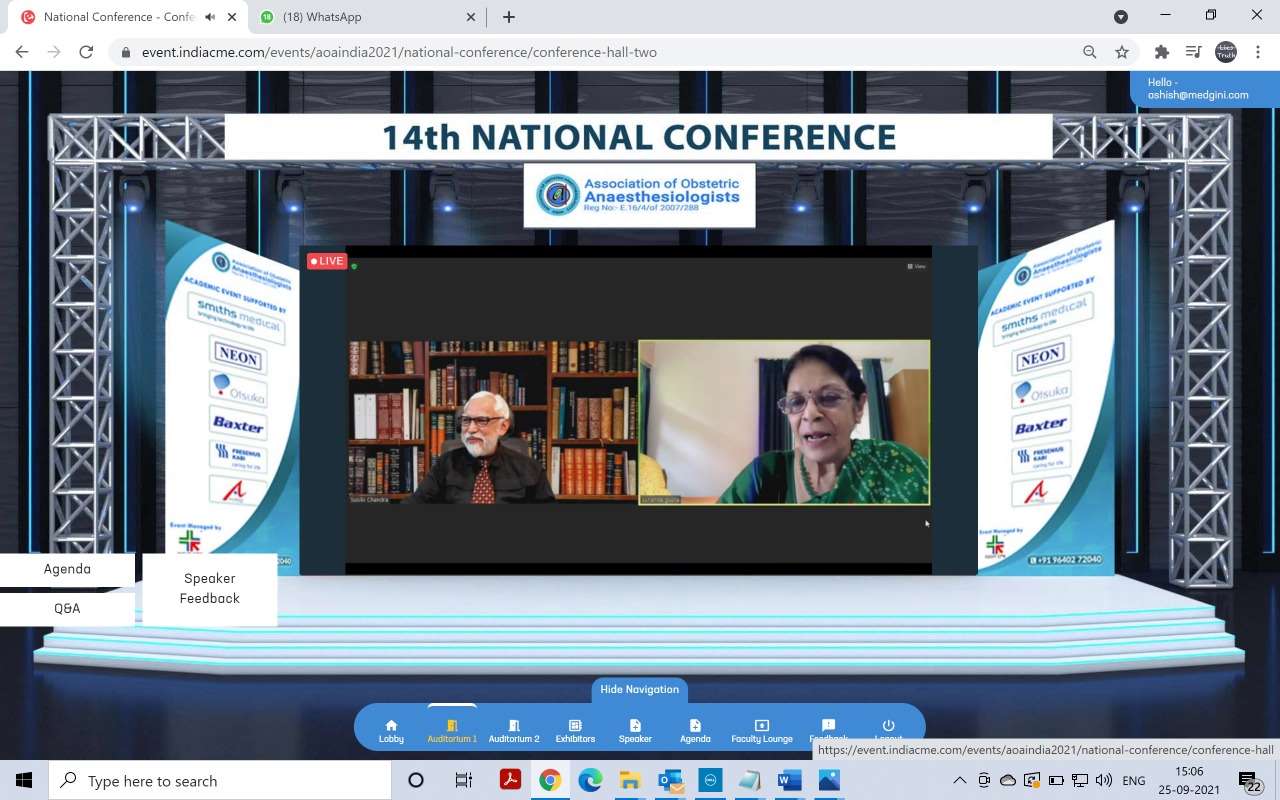Change ENG input language
This screenshot has width=1280, height=800.
click(x=1134, y=781)
